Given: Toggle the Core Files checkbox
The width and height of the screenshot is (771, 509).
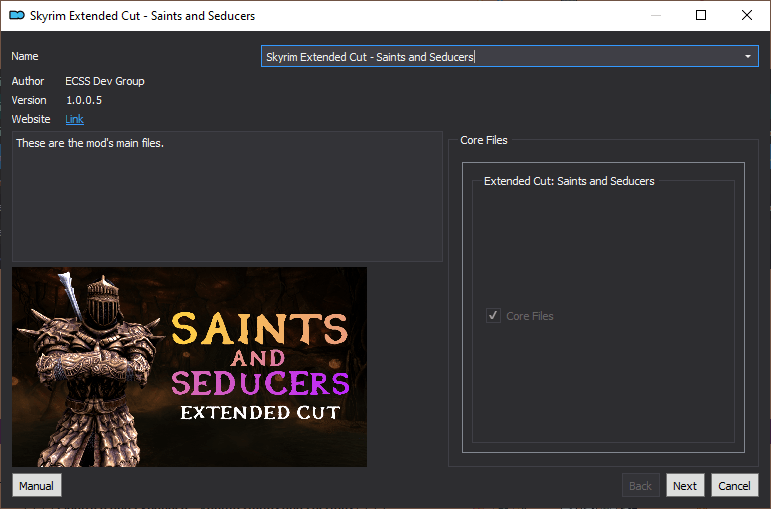Looking at the screenshot, I should coord(493,316).
